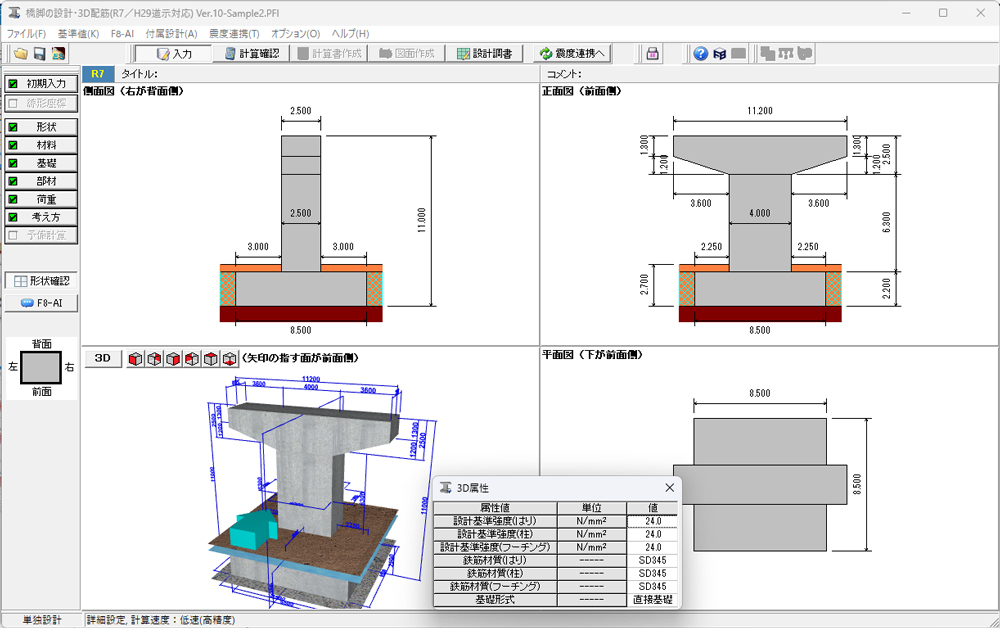
Task: Click the はり design strength value 24.0 cell
Action: (652, 521)
